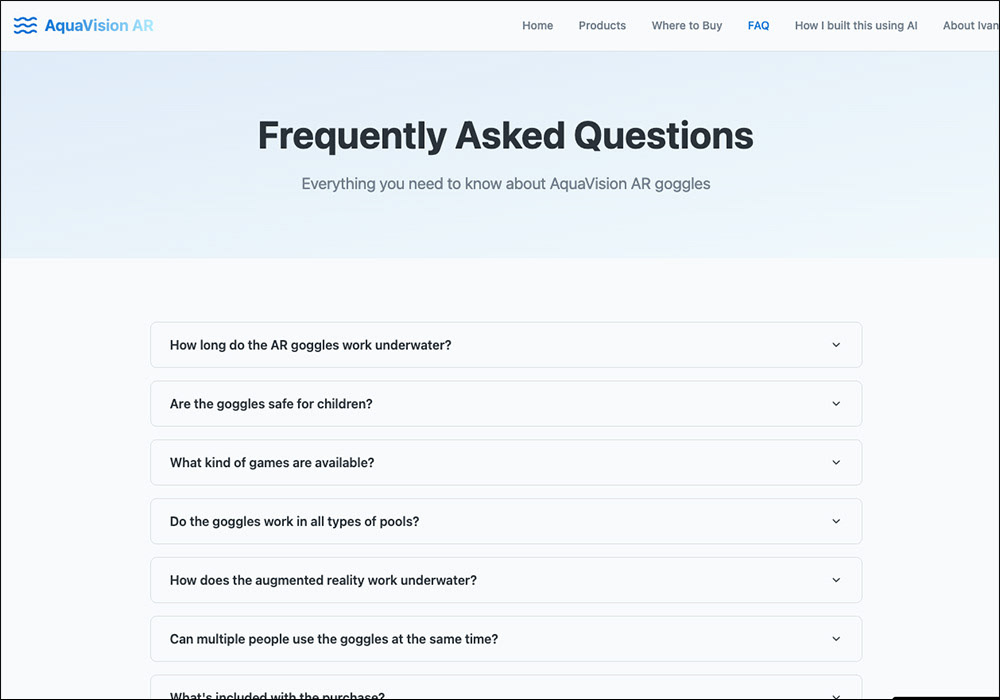Click the AquaVision AR brand name

tap(99, 25)
